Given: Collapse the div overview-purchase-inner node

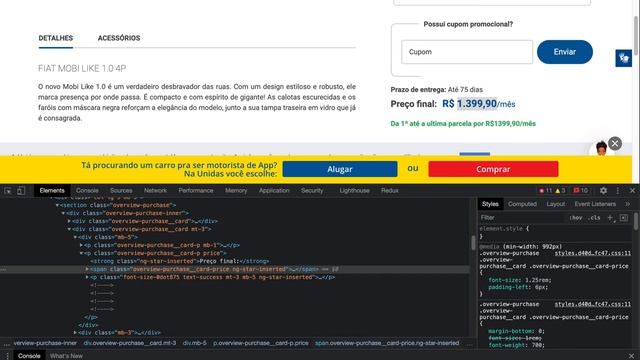Looking at the screenshot, I should [x=63, y=213].
